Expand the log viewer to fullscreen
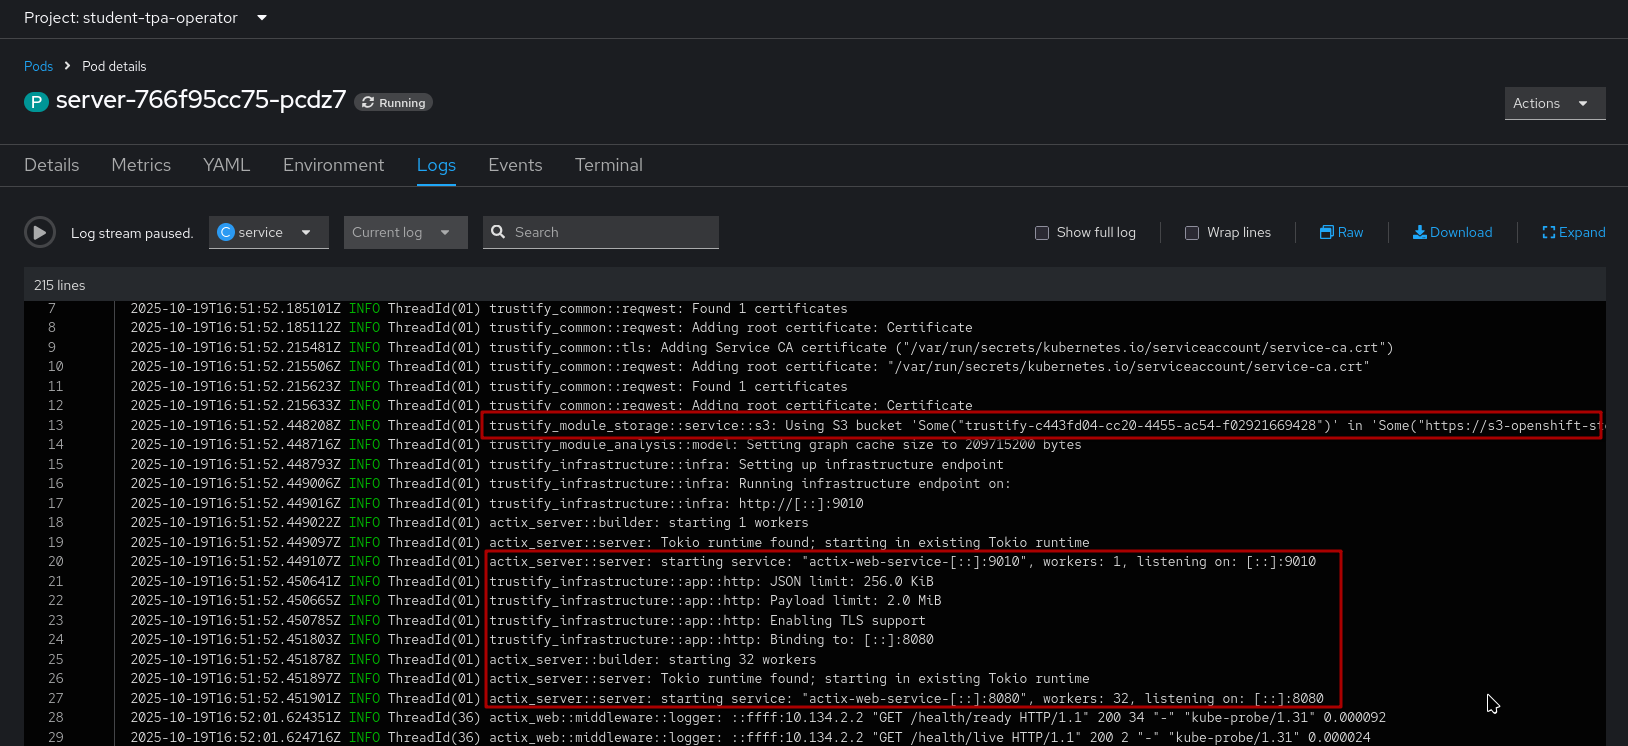Viewport: 1628px width, 746px height. [1574, 232]
